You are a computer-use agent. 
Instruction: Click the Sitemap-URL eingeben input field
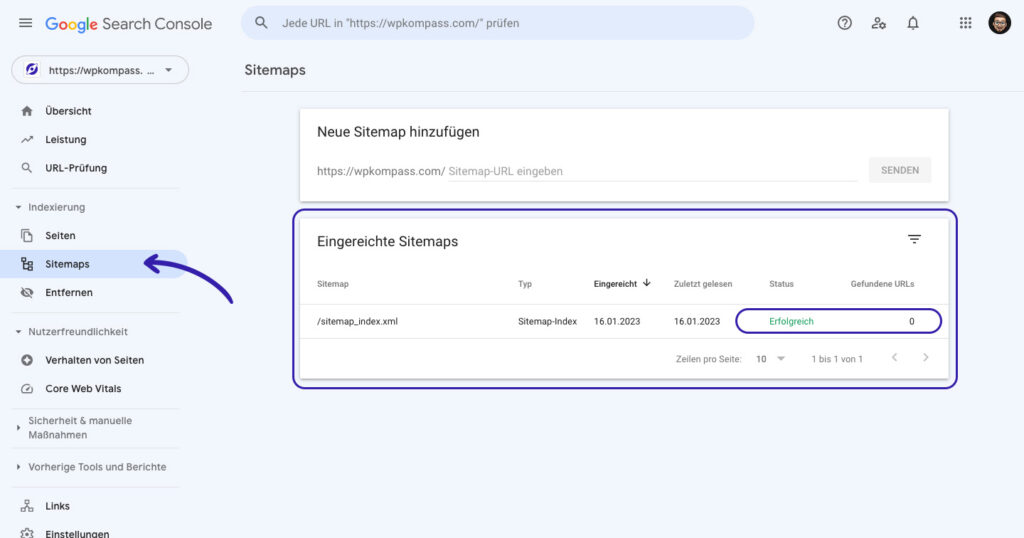650,171
